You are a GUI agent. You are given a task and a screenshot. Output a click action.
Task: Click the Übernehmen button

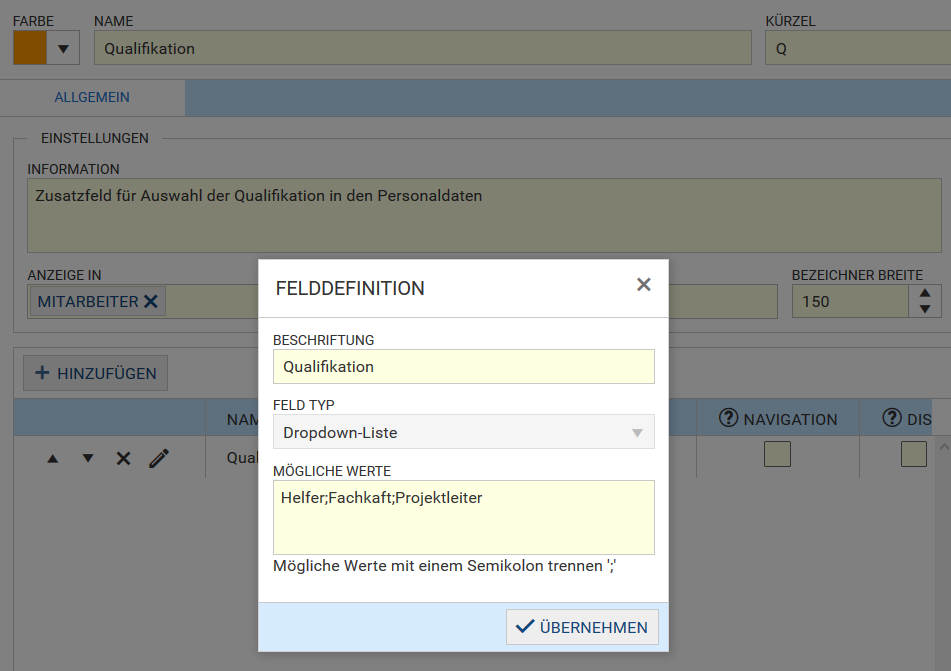[582, 627]
